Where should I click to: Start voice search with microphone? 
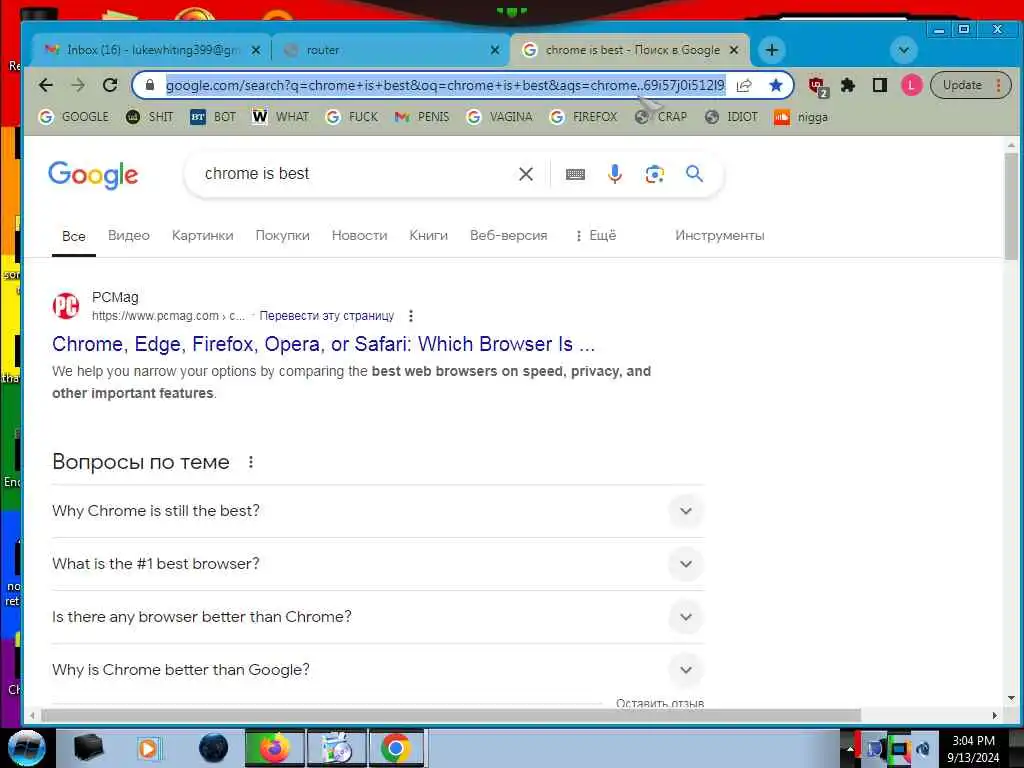pyautogui.click(x=615, y=174)
